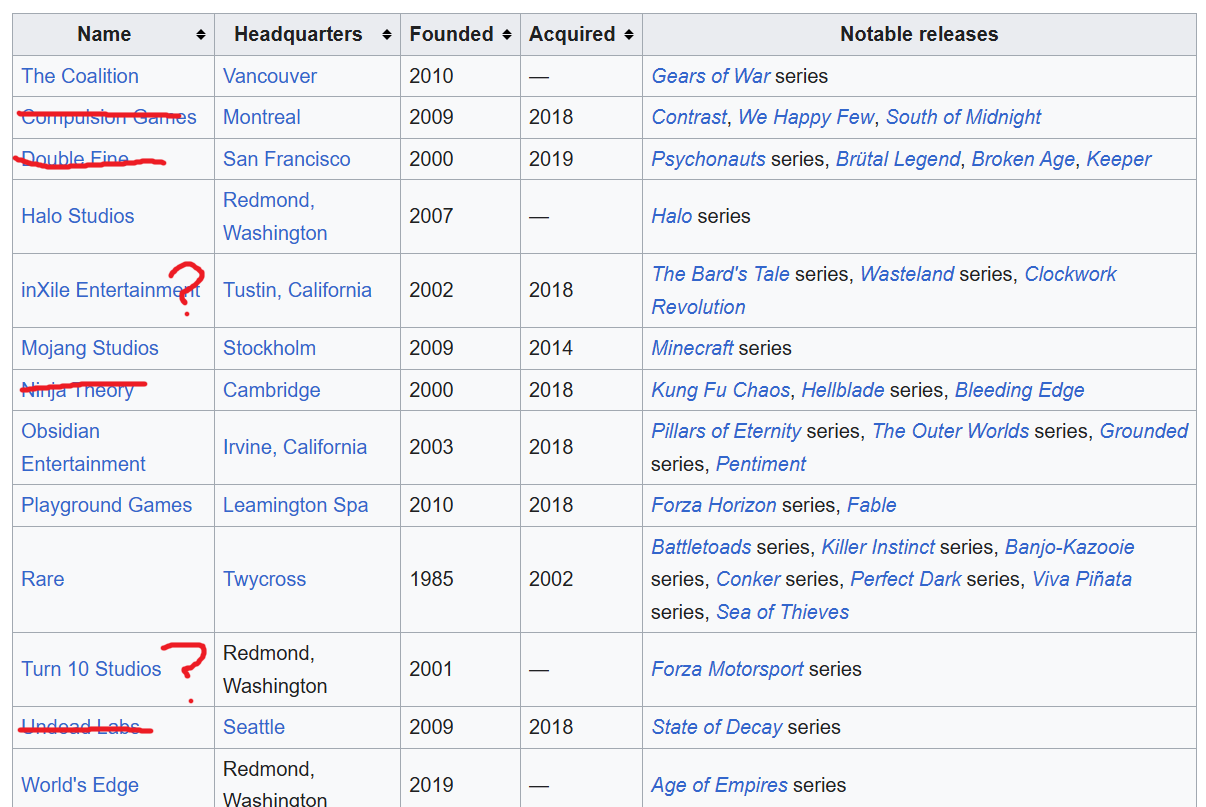
Task: Open Double Fine link
Action: pyautogui.click(x=75, y=159)
